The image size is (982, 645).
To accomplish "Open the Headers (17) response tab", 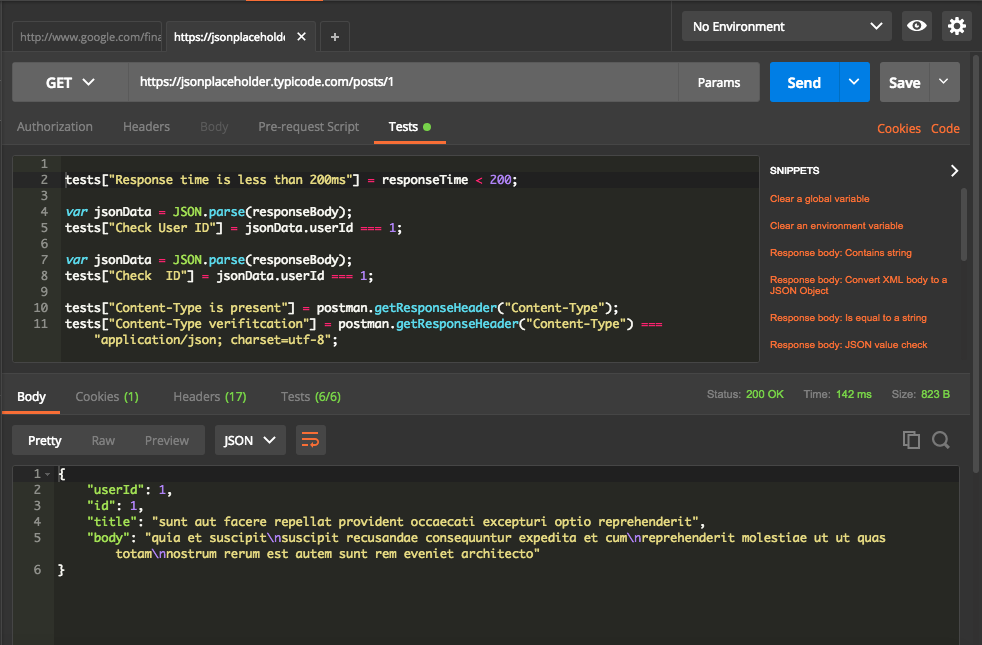I will pos(209,396).
